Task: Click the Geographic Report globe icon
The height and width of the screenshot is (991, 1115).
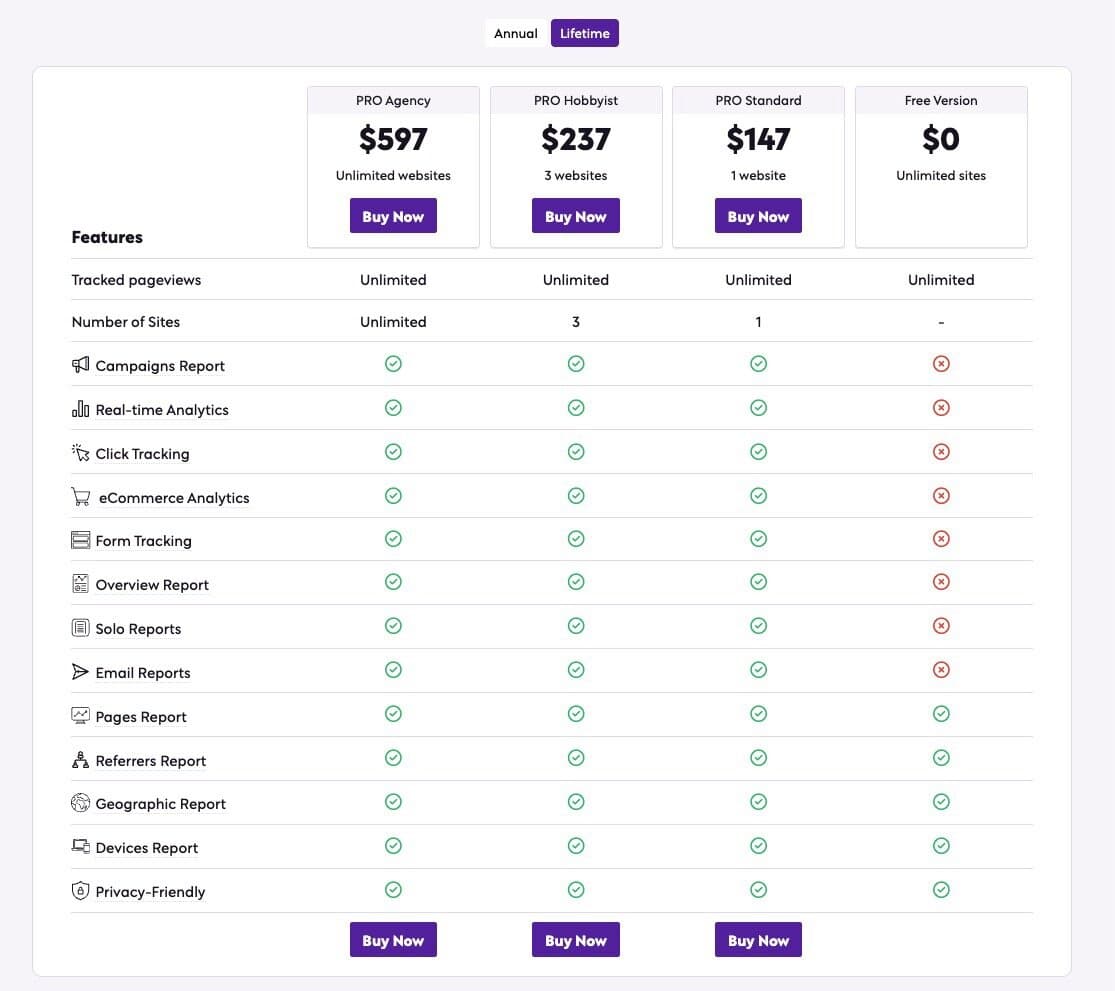Action: (81, 803)
